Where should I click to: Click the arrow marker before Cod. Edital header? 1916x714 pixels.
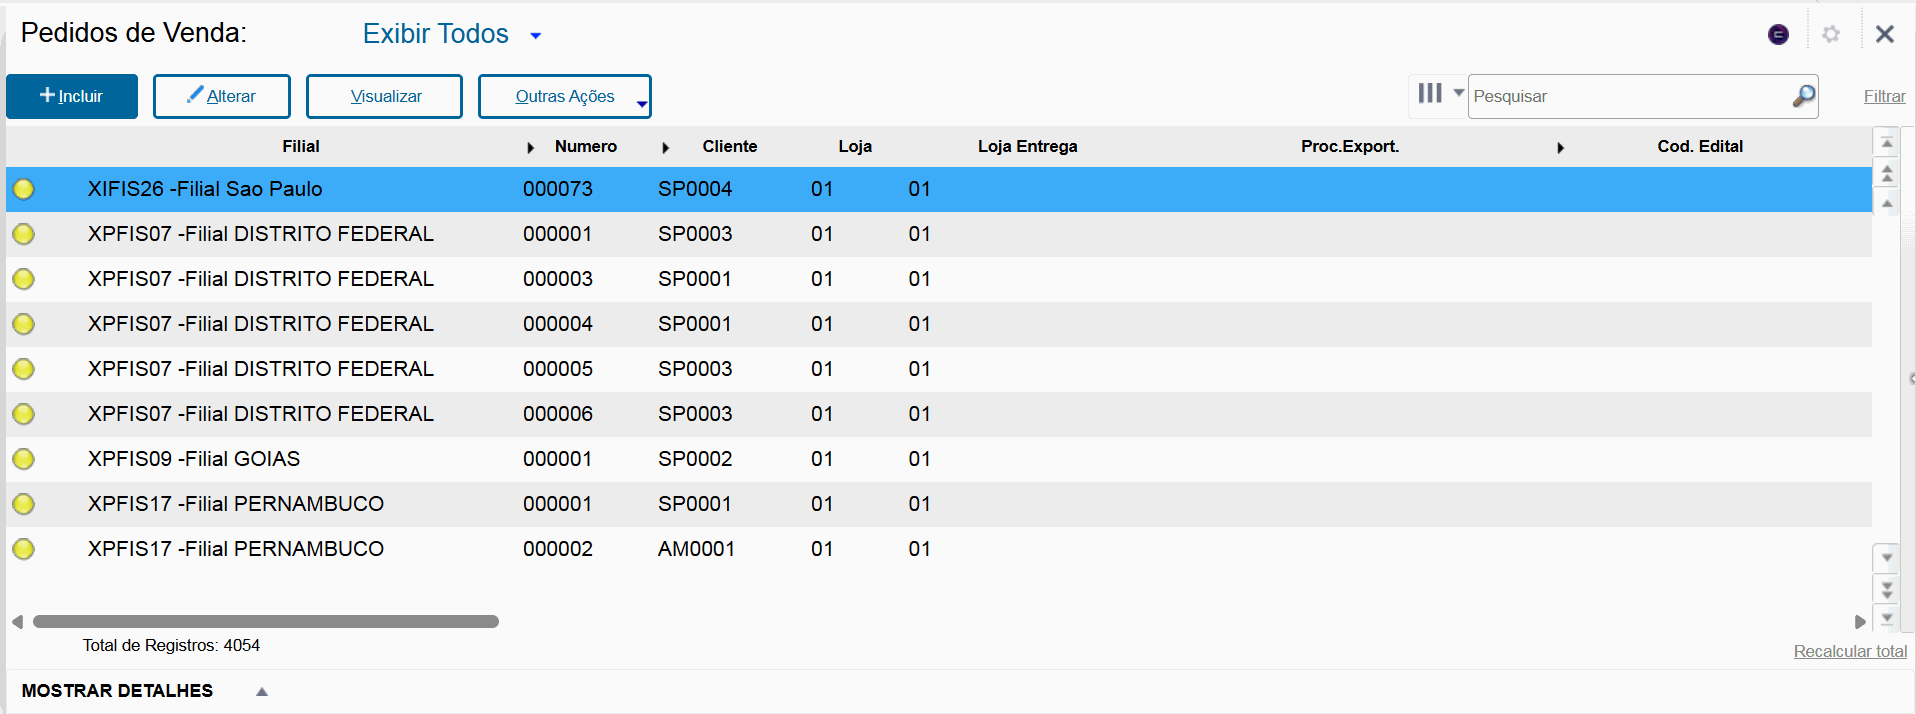point(1561,148)
